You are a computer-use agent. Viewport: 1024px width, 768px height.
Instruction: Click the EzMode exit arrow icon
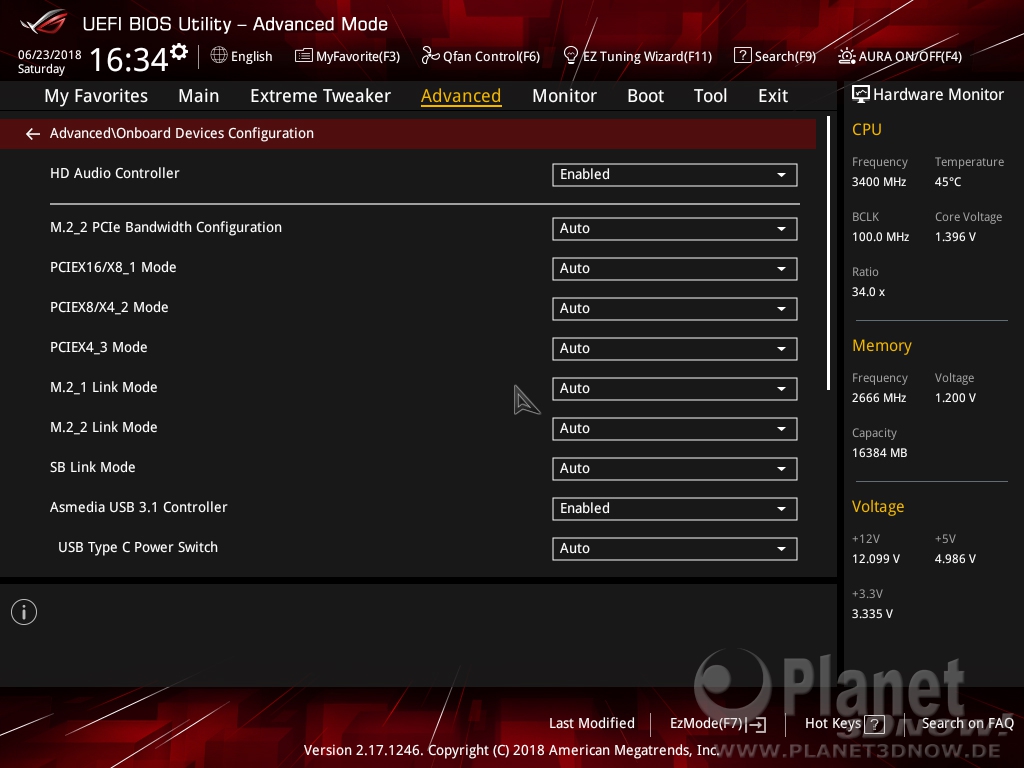tap(756, 724)
